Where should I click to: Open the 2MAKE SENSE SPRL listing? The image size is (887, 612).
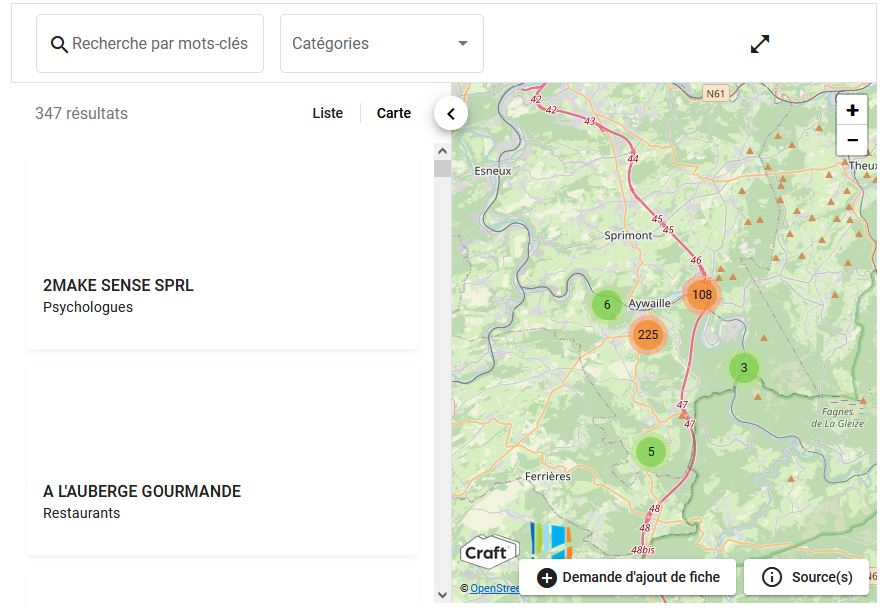223,254
